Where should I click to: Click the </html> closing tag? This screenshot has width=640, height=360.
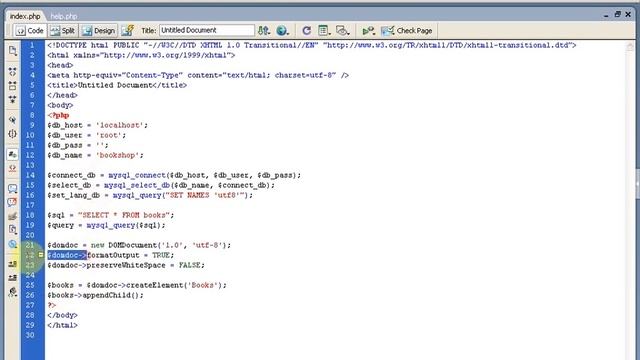[x=62, y=325]
